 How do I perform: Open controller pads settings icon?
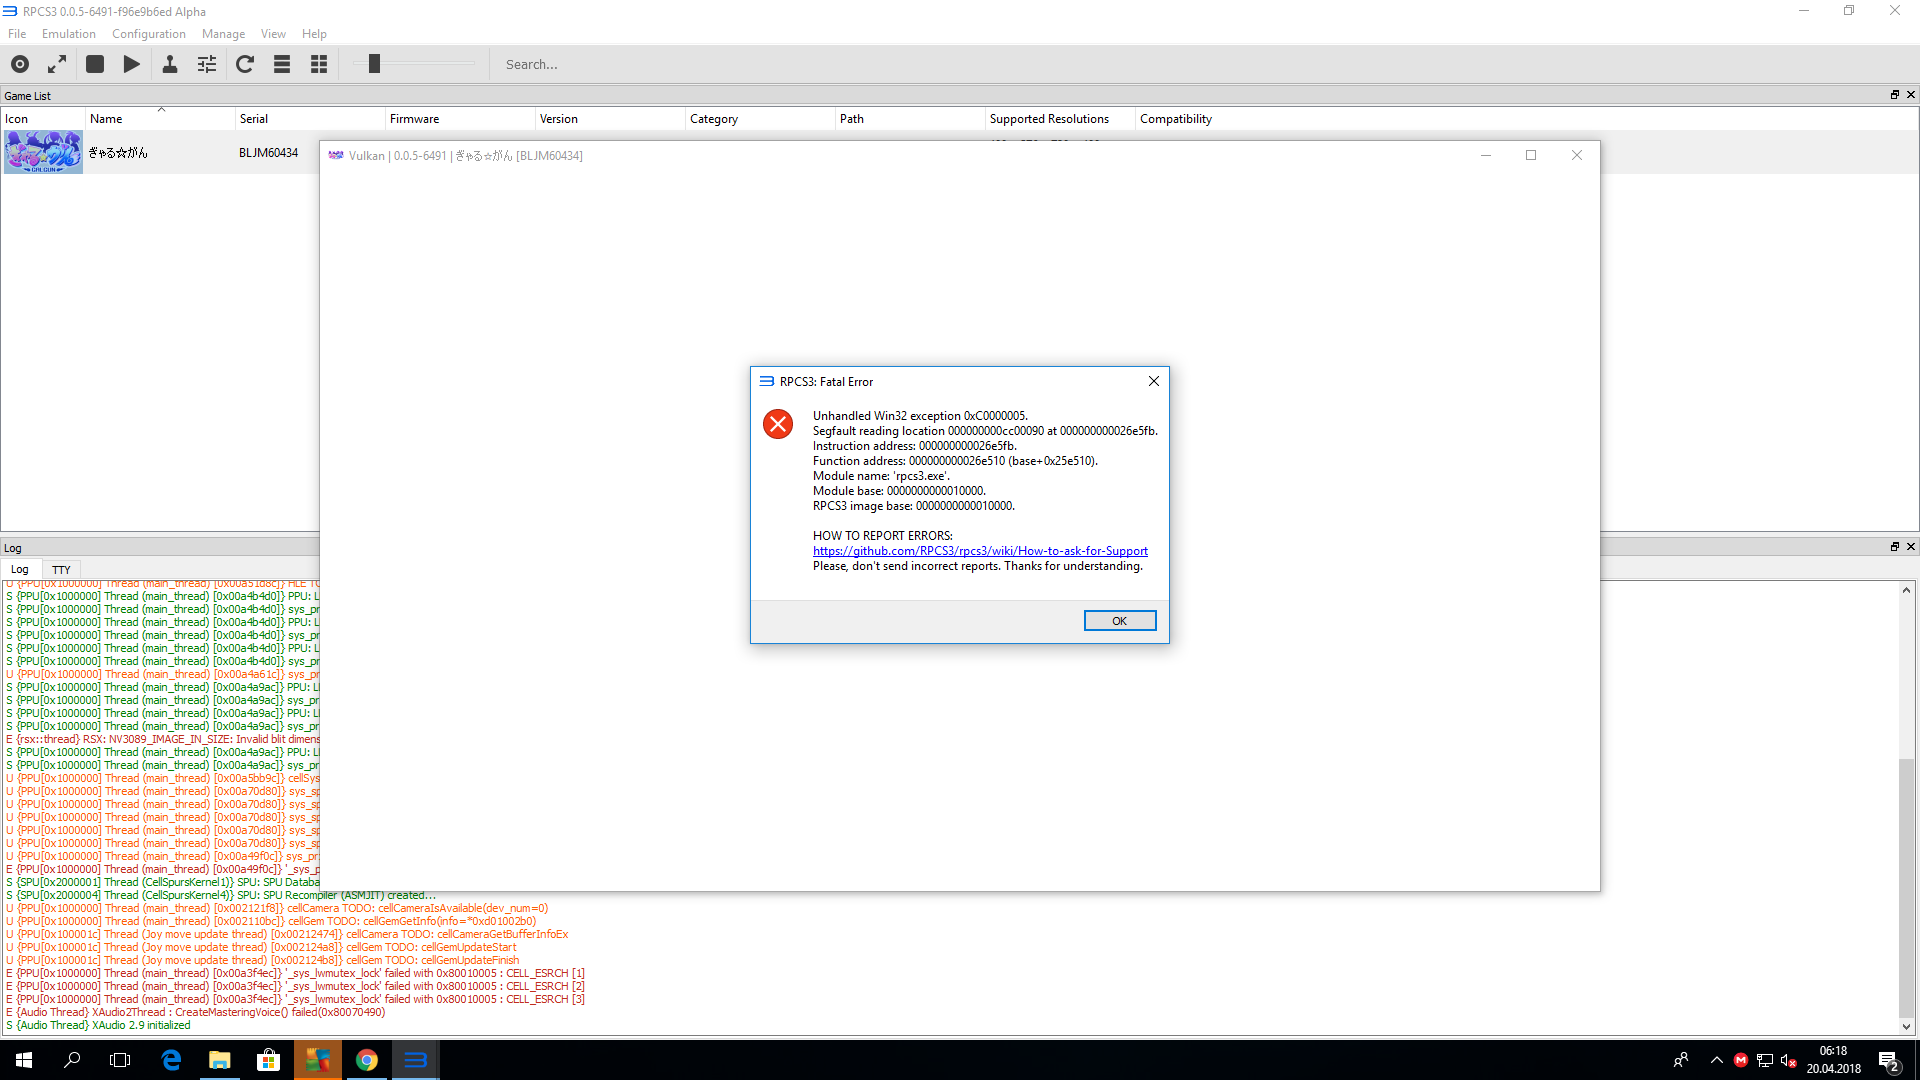(170, 64)
